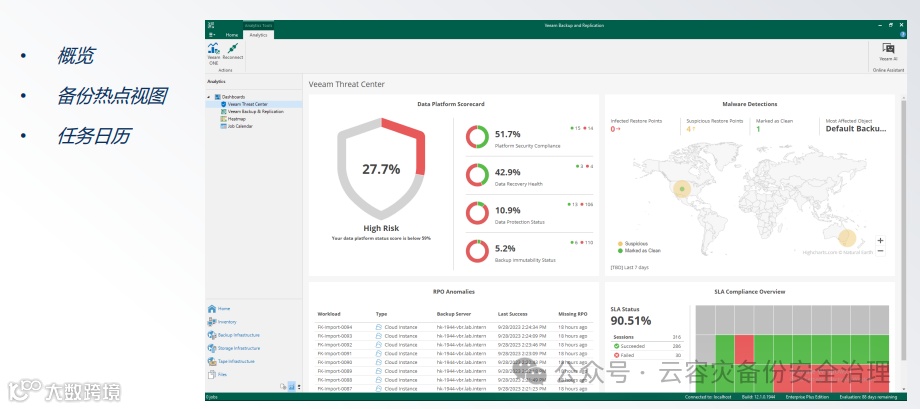Select the FK-Import-0087 workload row

(455, 388)
